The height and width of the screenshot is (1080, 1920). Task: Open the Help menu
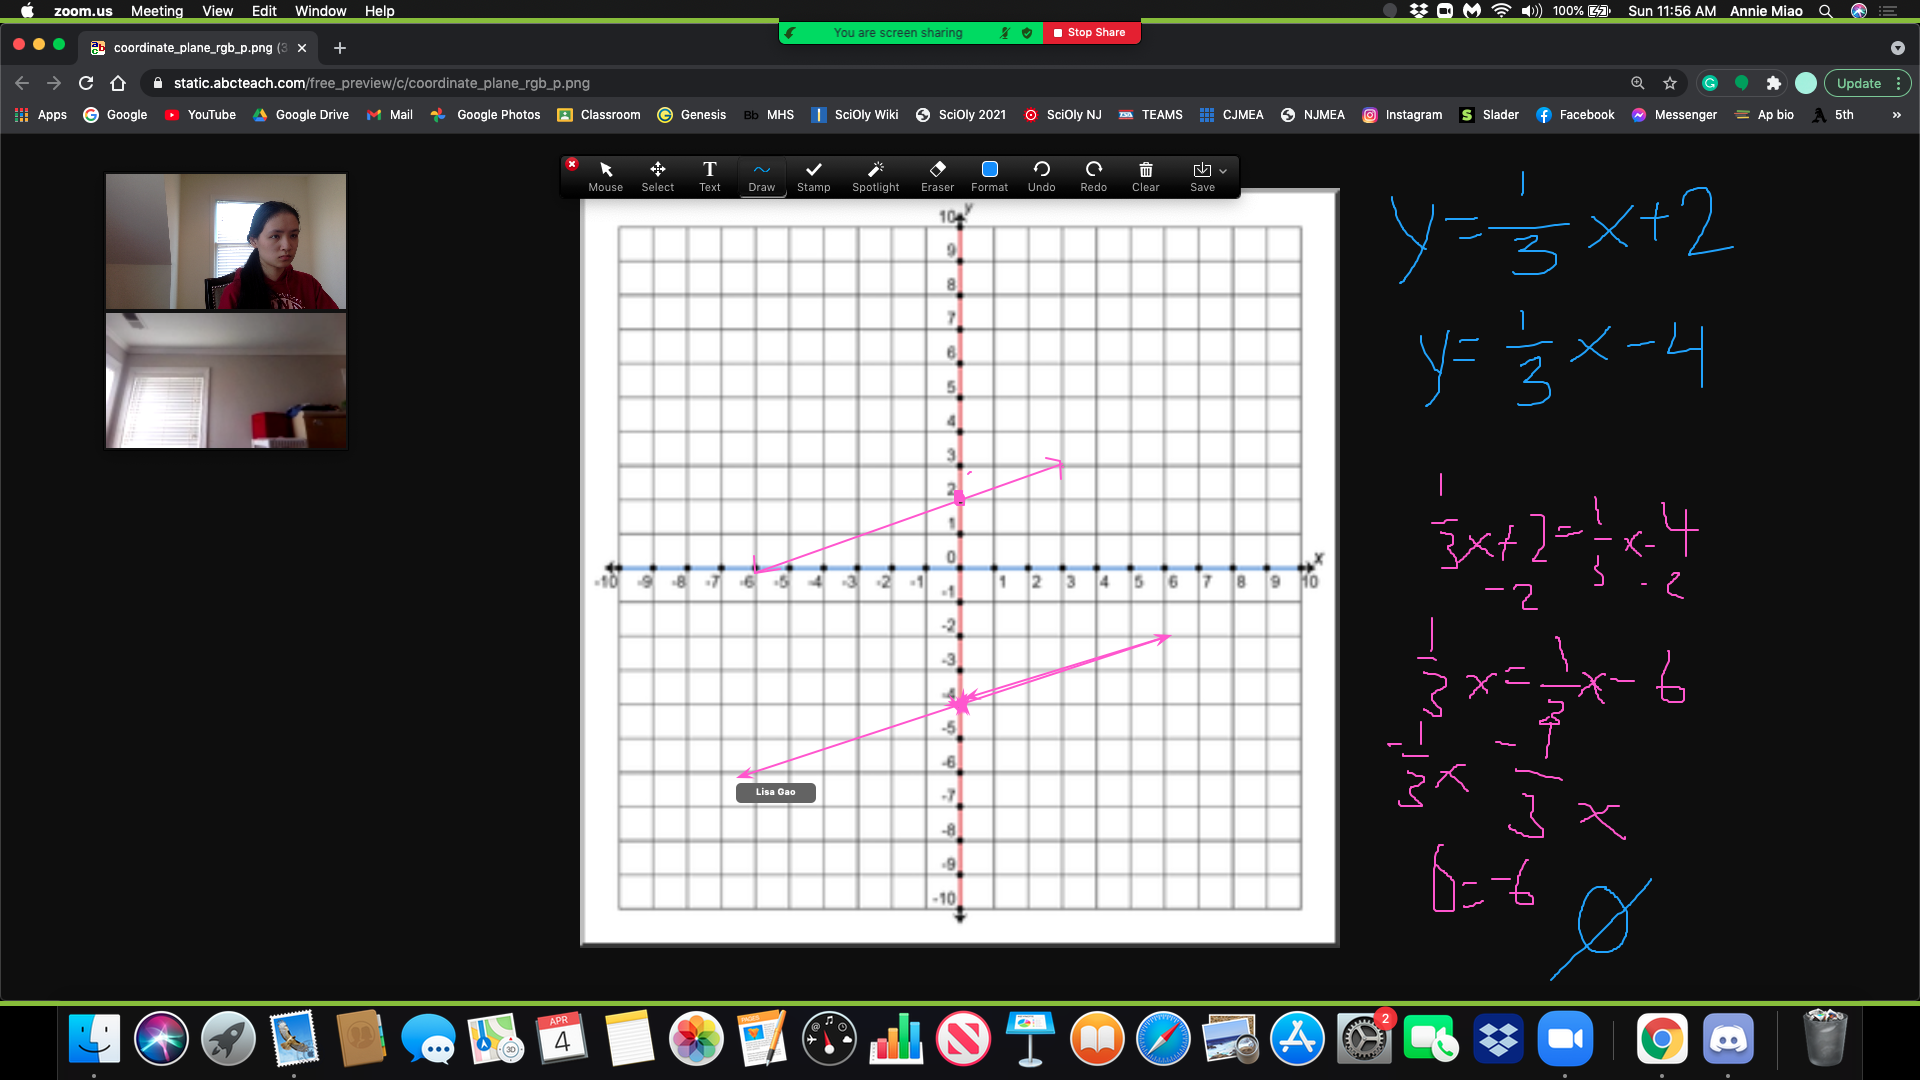tap(379, 11)
